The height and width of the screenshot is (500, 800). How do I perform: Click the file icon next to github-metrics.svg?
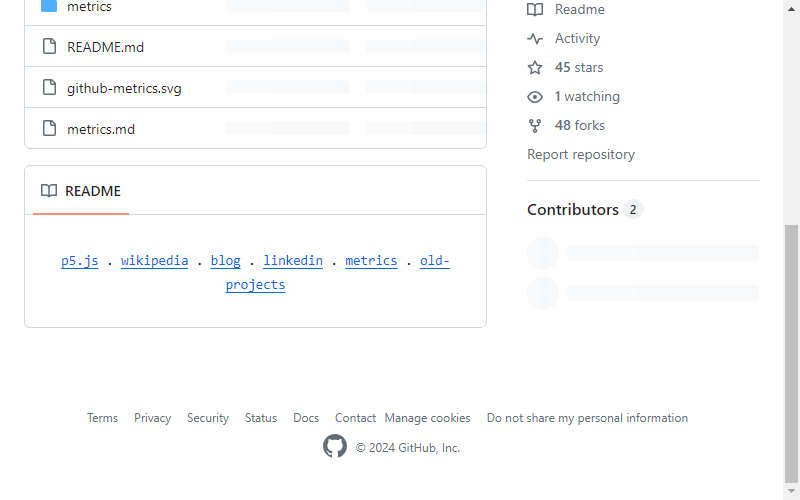coord(49,88)
